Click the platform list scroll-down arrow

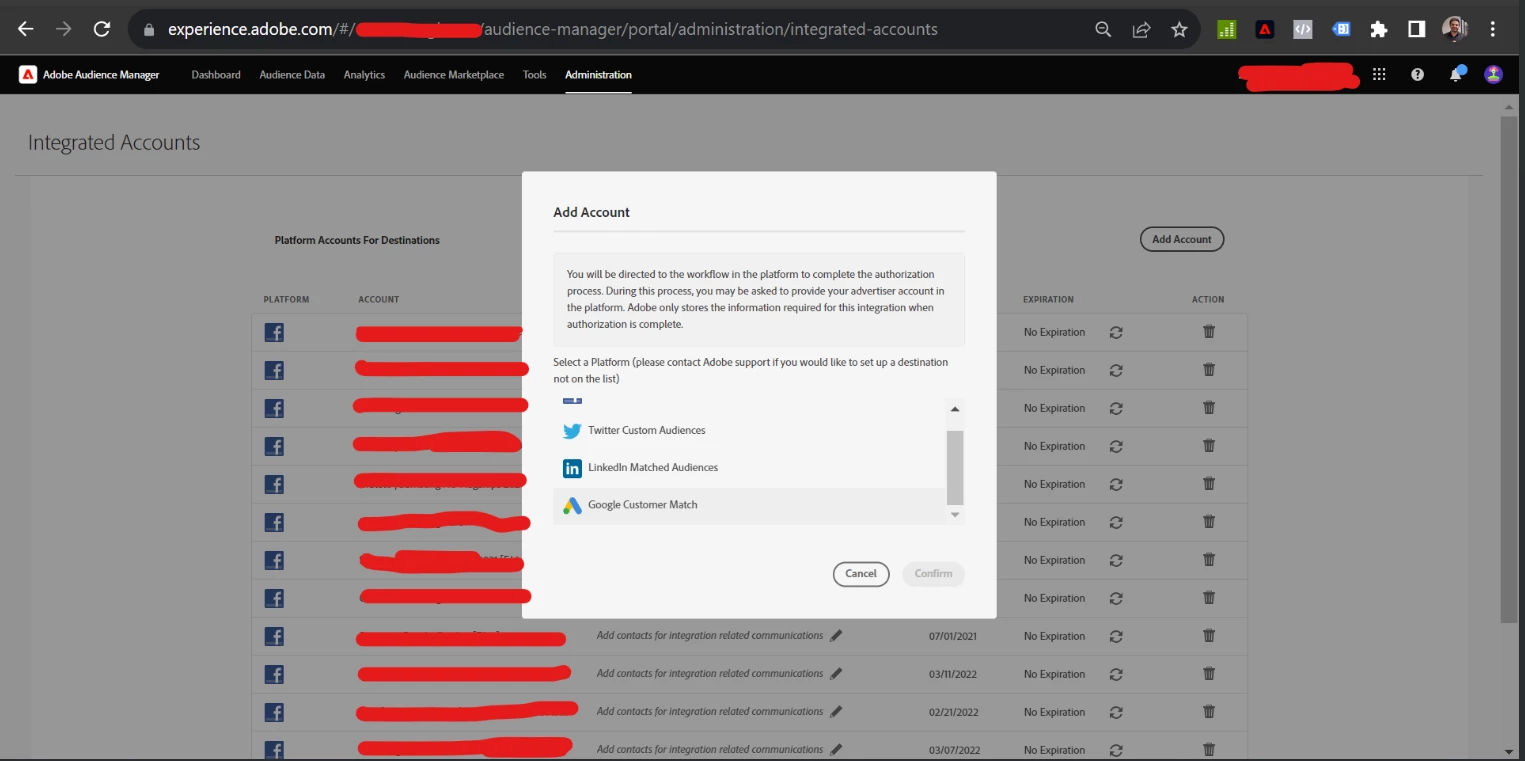coord(955,515)
